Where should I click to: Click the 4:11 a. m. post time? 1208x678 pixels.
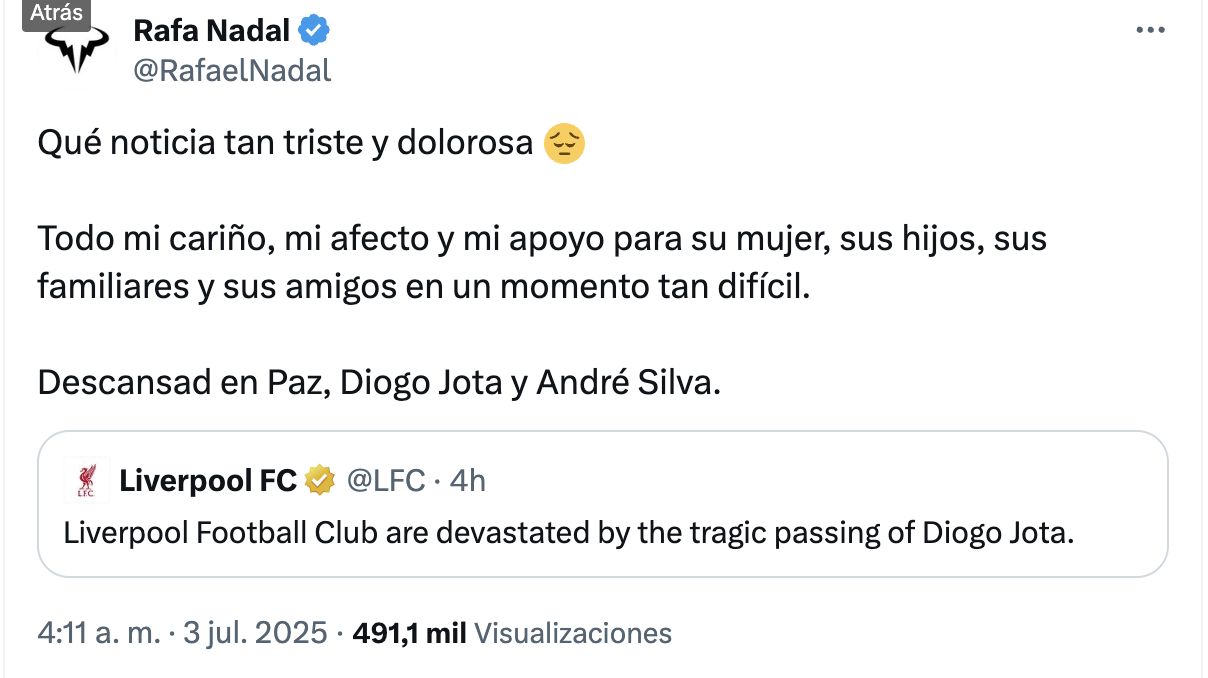[x=98, y=633]
